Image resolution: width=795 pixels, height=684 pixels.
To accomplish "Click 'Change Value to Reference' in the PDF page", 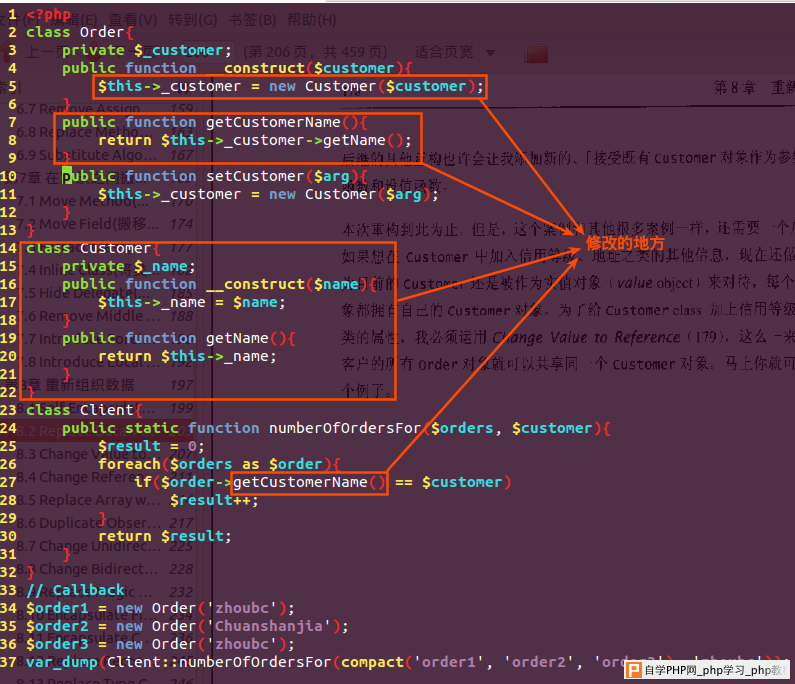I will point(587,337).
